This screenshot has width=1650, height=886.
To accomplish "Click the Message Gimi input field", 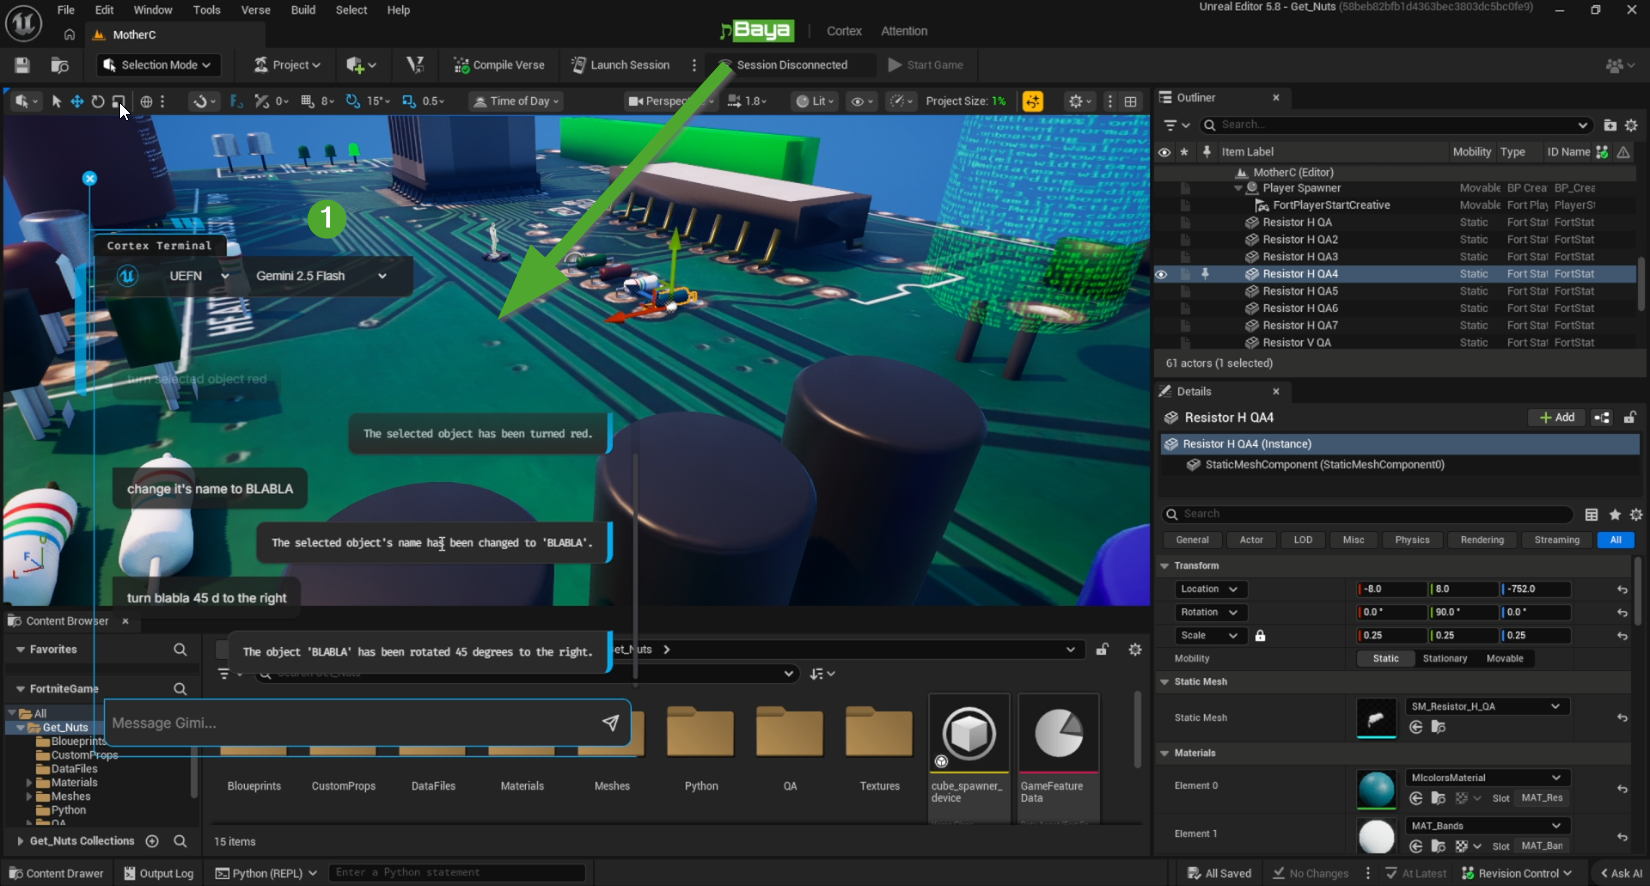I will [367, 723].
